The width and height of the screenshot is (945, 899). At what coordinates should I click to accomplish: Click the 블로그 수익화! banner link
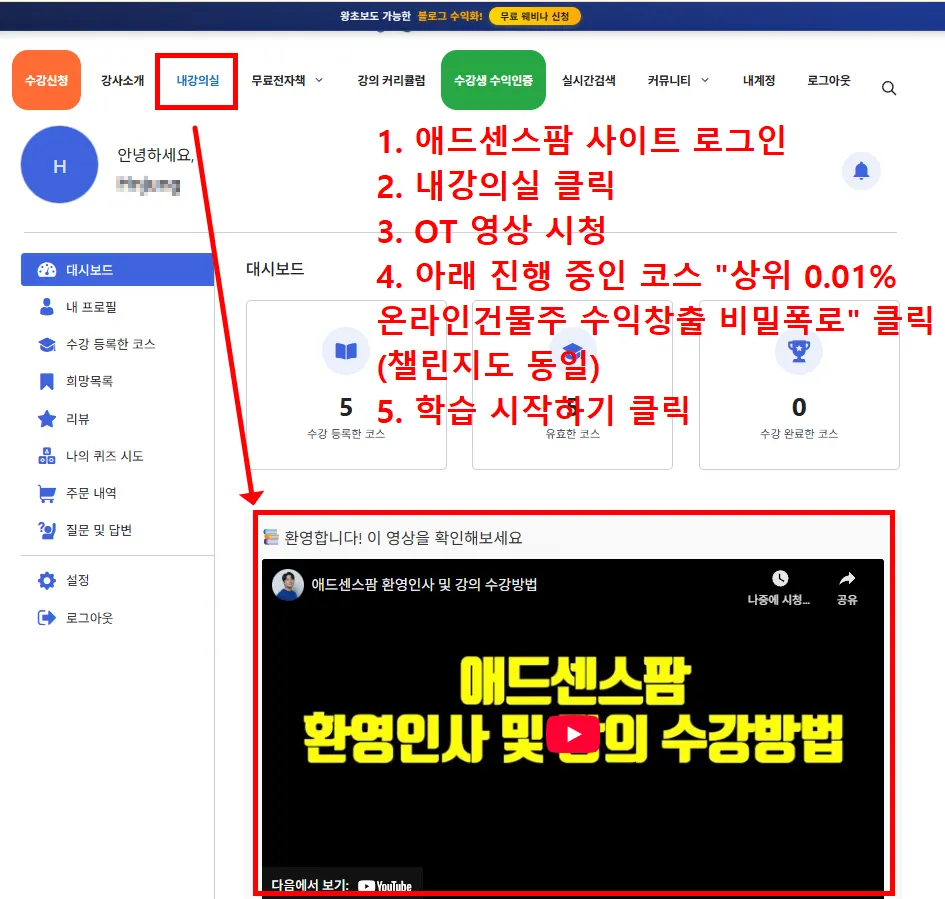pos(450,16)
